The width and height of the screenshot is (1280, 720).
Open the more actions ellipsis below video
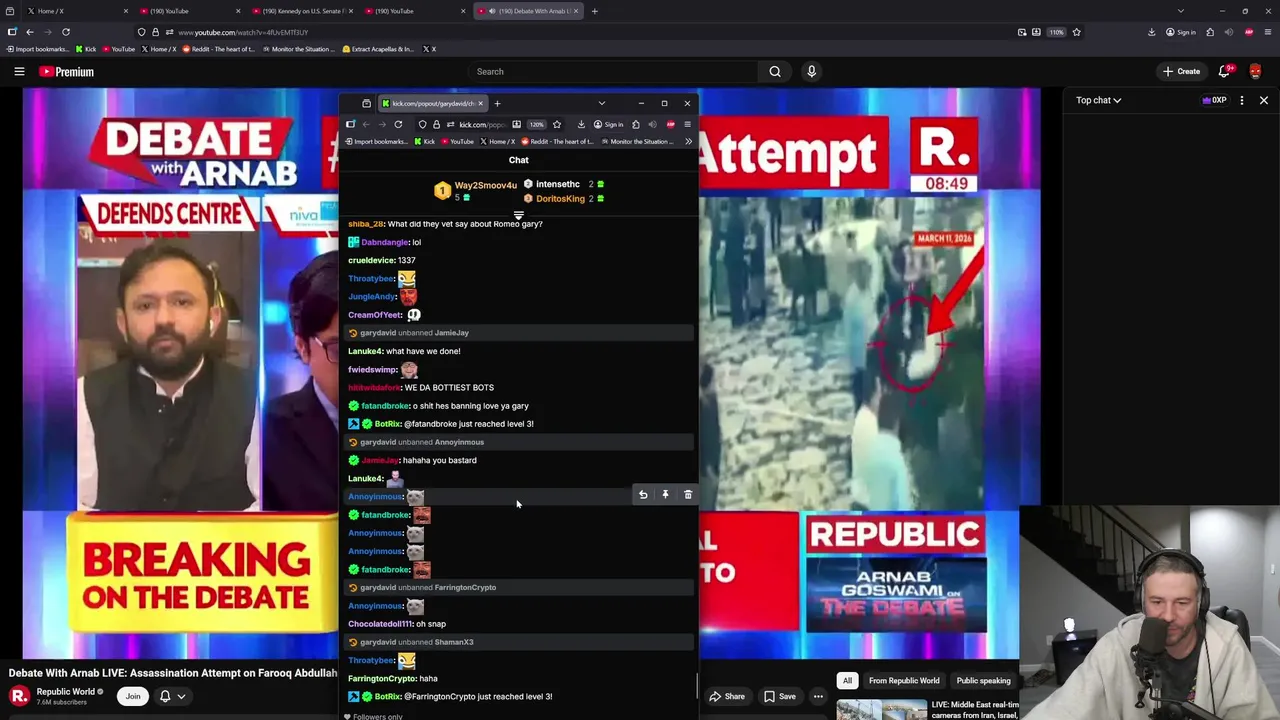coord(818,696)
